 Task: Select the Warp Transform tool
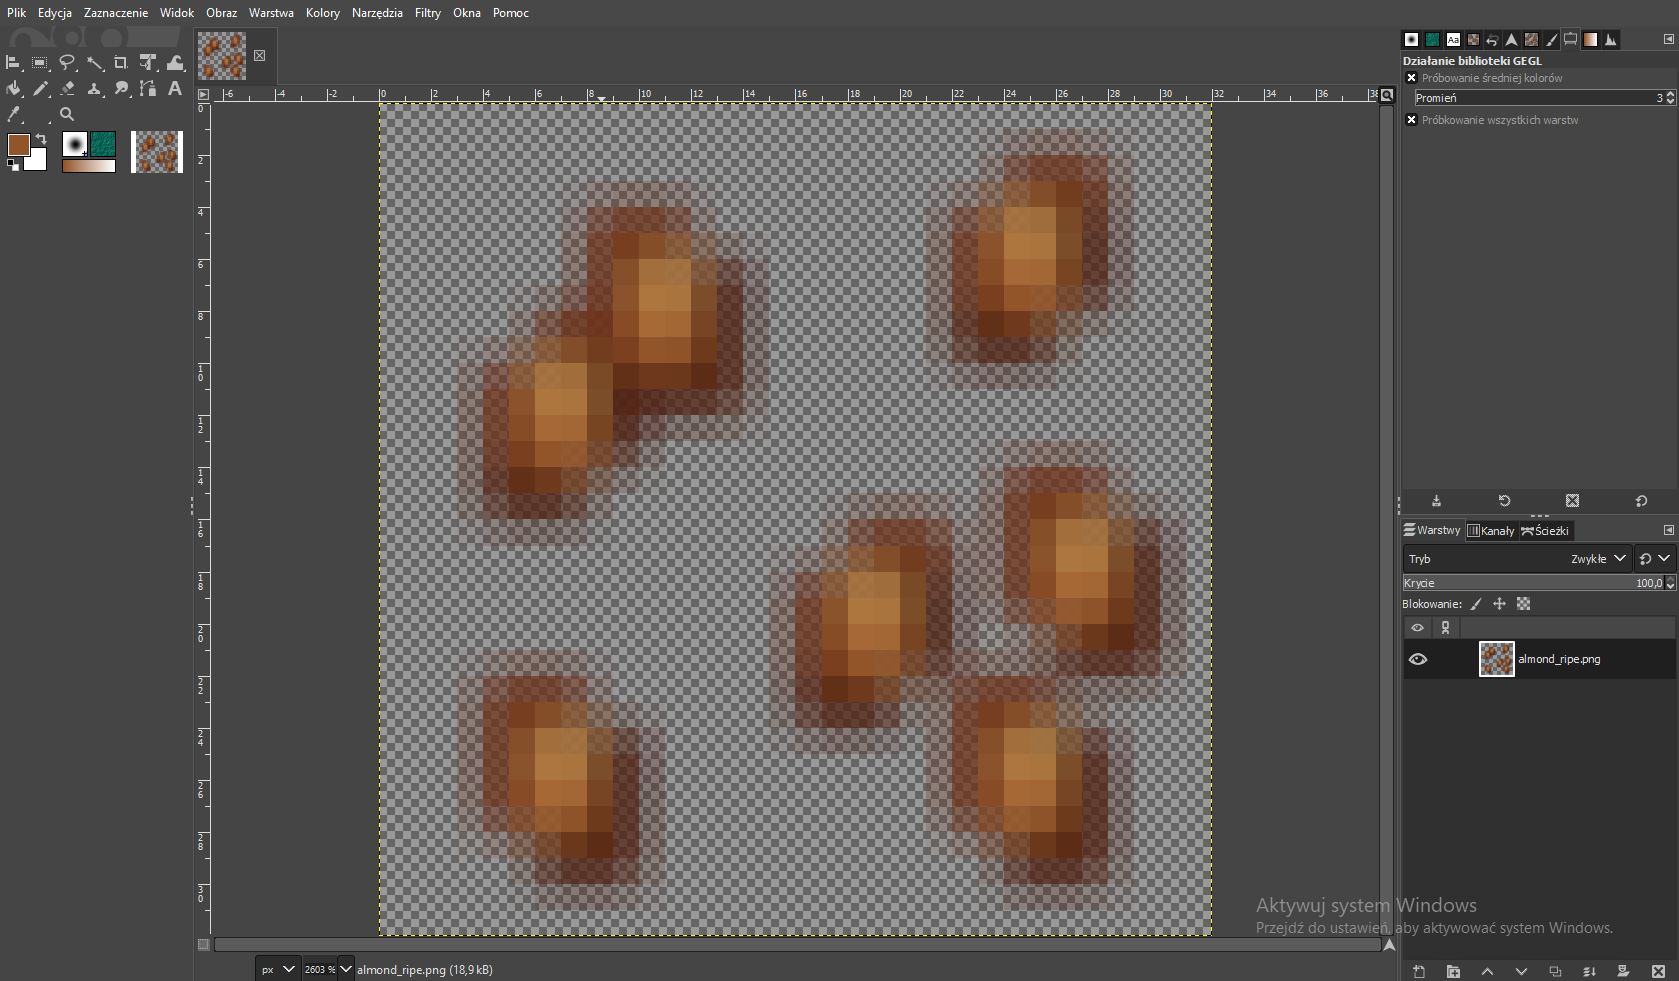tap(175, 63)
